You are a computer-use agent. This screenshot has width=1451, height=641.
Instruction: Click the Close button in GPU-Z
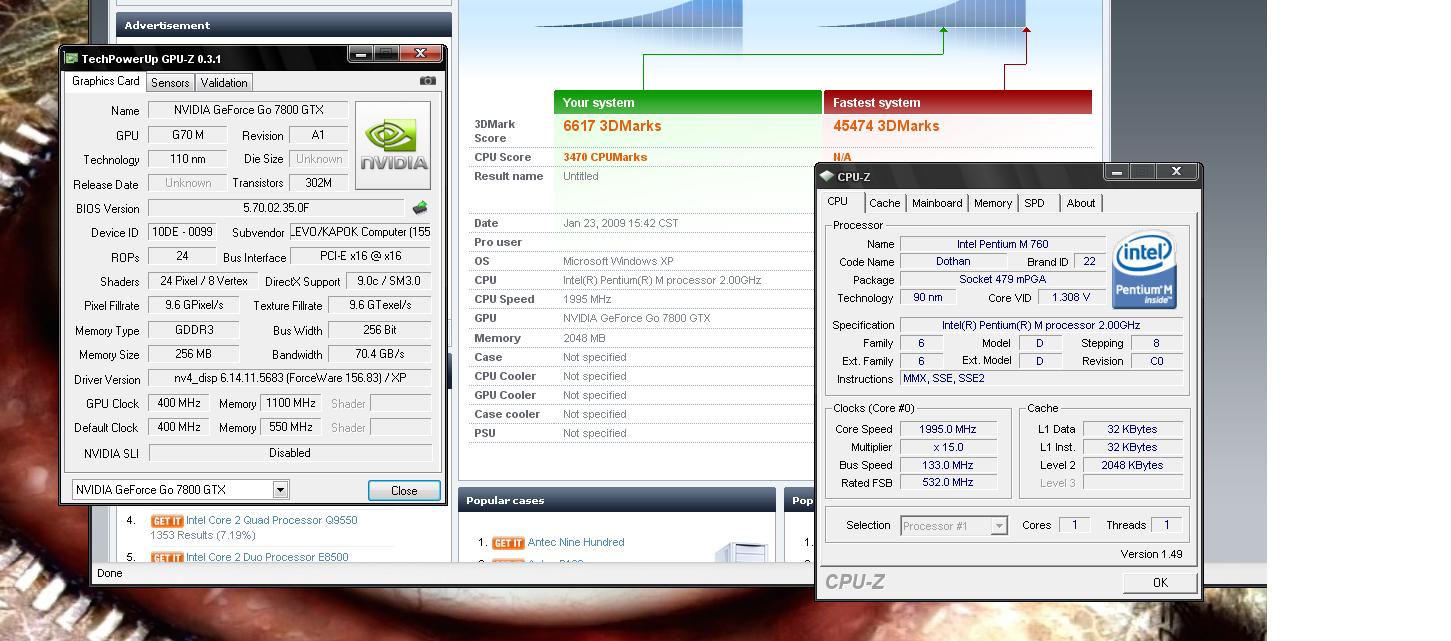point(404,490)
